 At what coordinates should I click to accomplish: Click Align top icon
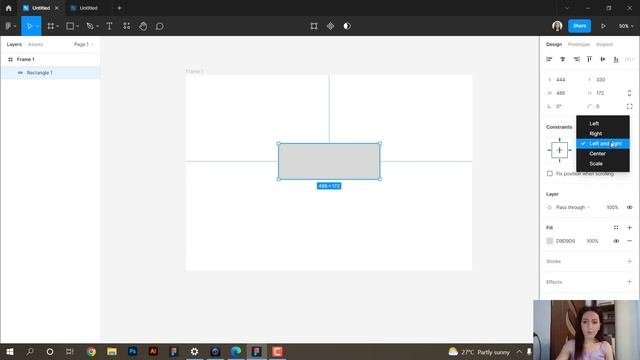[x=589, y=59]
